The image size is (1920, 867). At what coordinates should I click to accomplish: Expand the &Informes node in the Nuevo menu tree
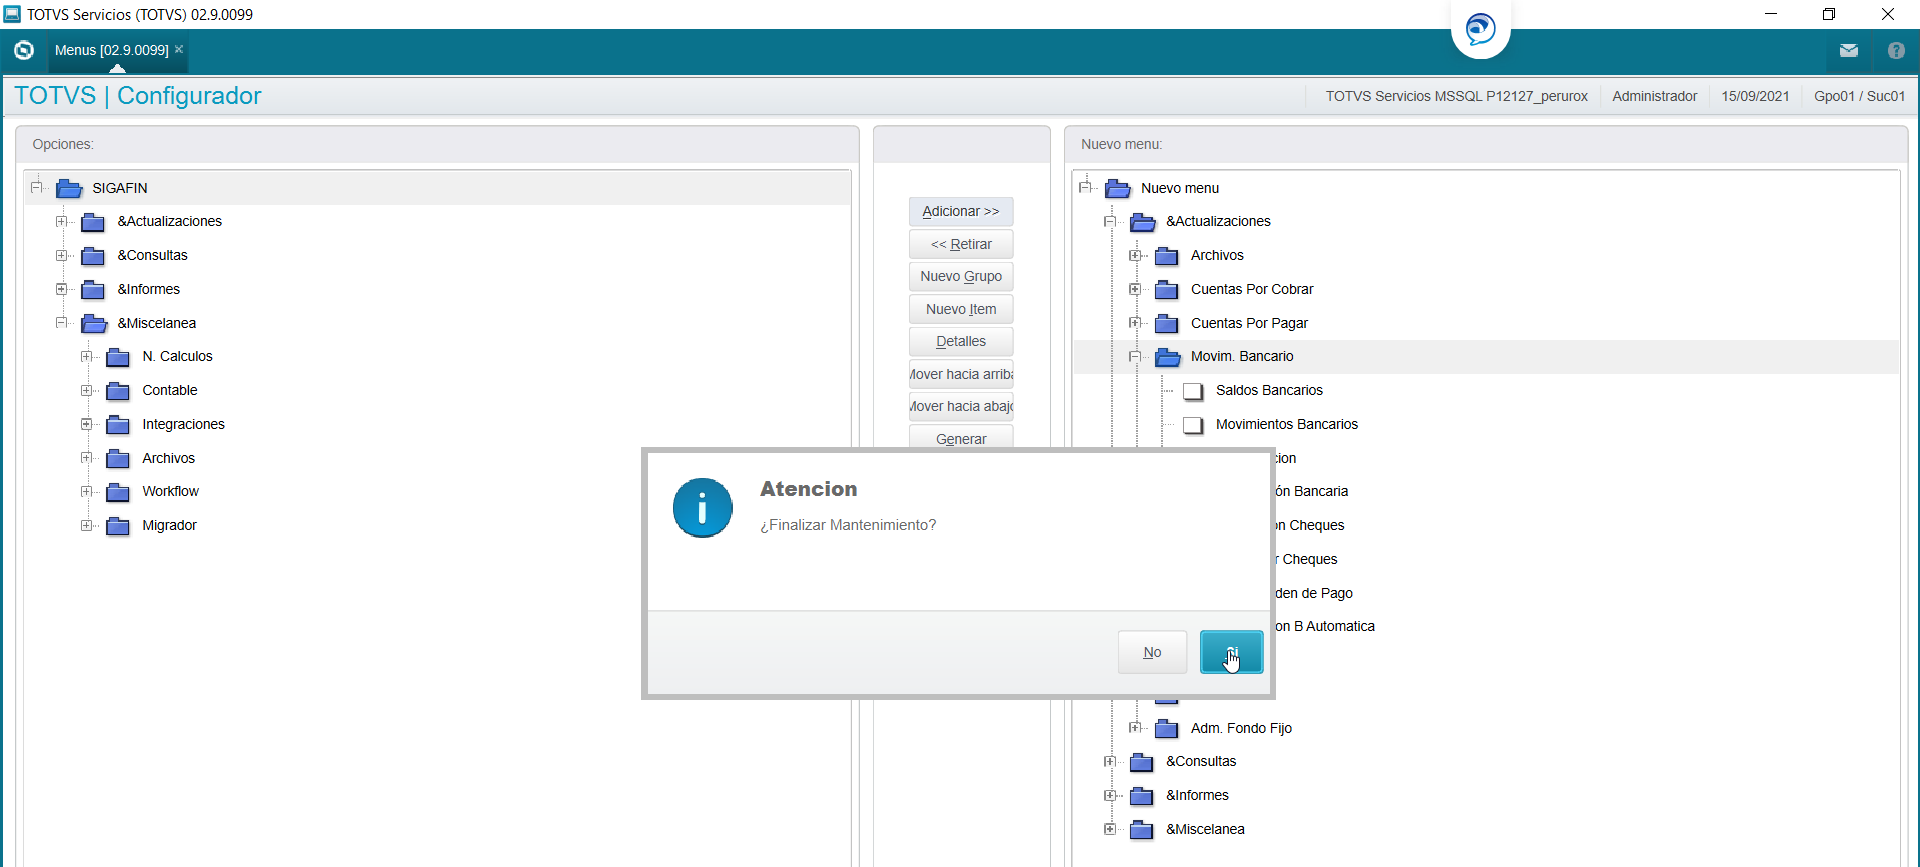point(1110,795)
